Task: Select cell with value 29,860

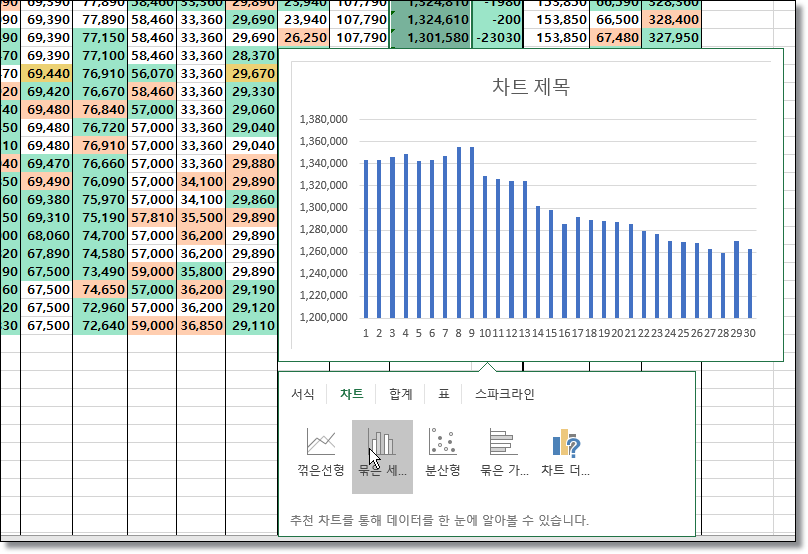Action: pyautogui.click(x=251, y=200)
